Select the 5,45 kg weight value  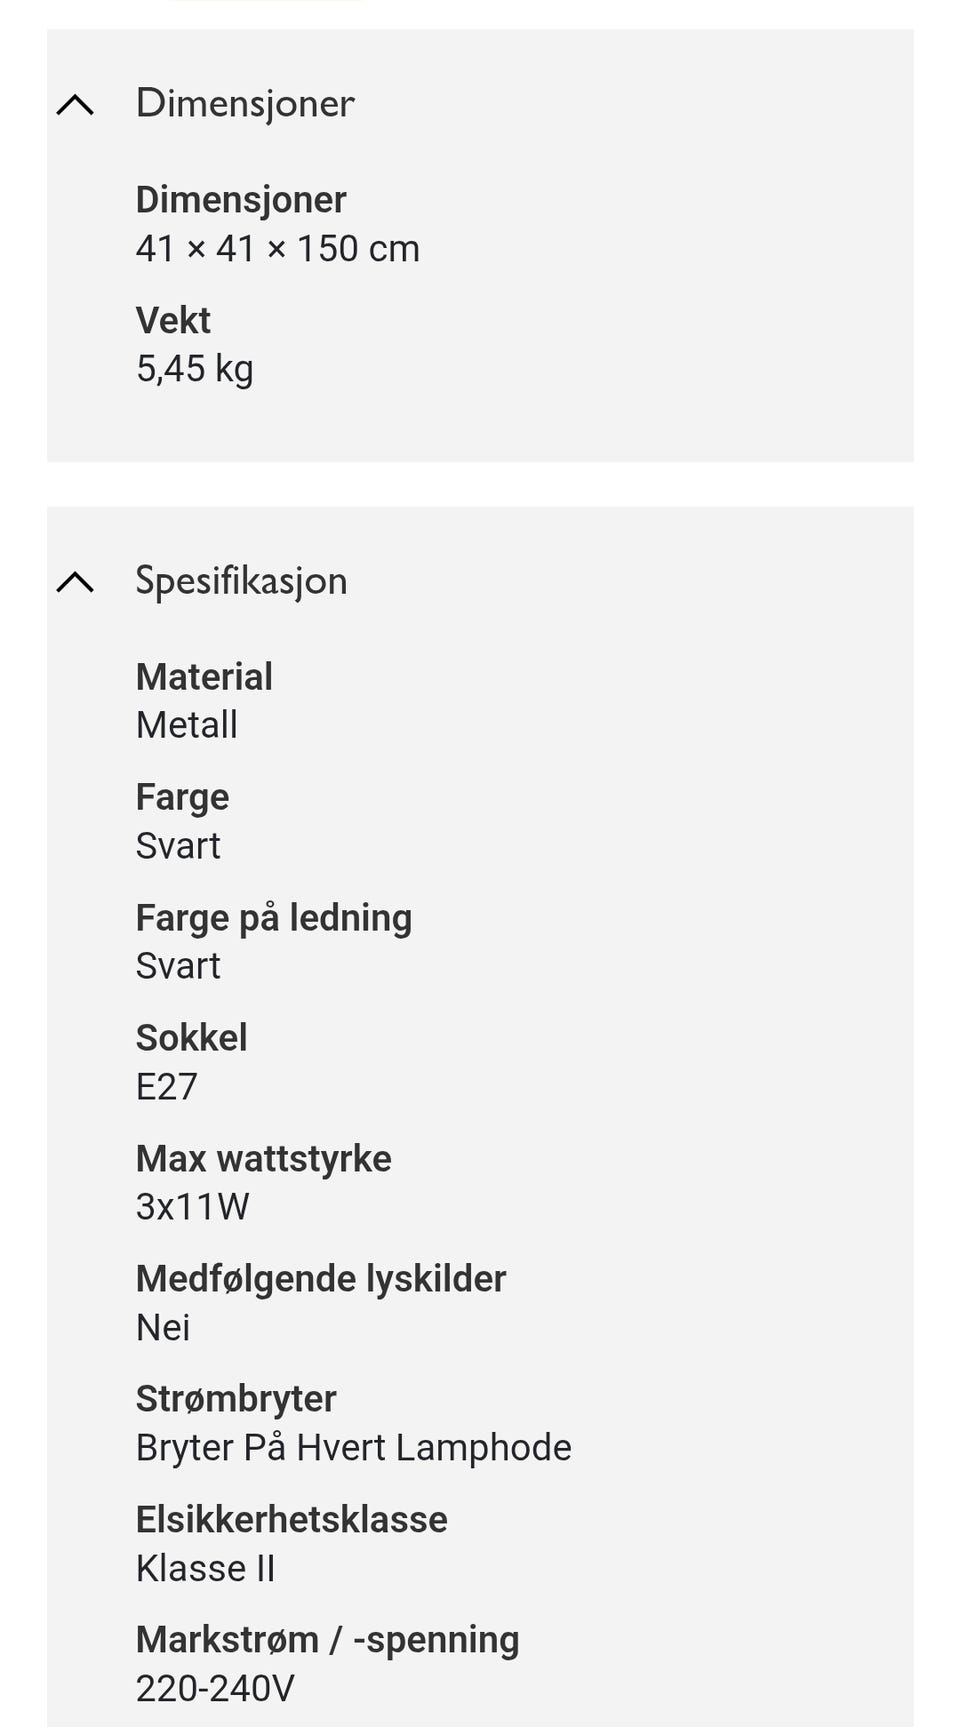(195, 369)
